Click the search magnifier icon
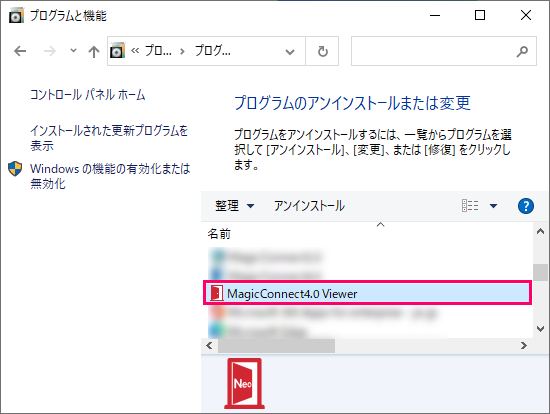The height and width of the screenshot is (414, 550). click(x=522, y=51)
